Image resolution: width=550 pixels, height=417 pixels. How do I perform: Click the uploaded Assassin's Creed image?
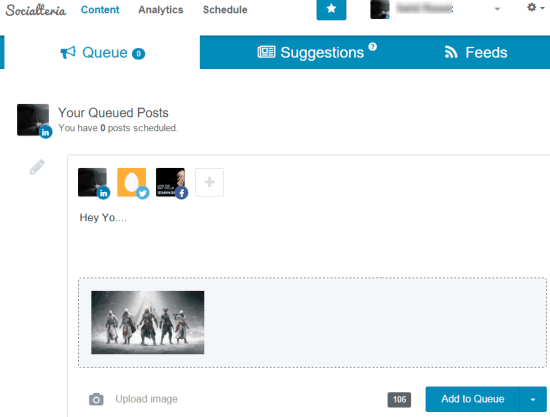(x=148, y=322)
